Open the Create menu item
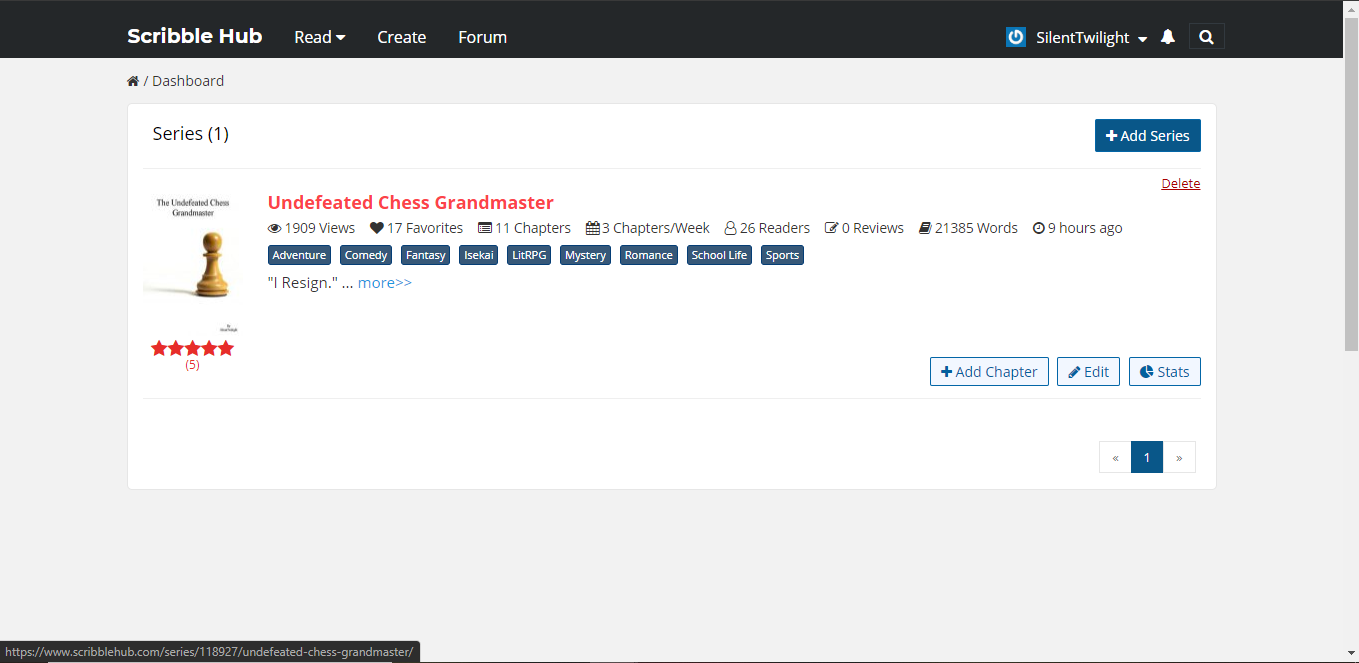The width and height of the screenshot is (1359, 663). (x=401, y=37)
